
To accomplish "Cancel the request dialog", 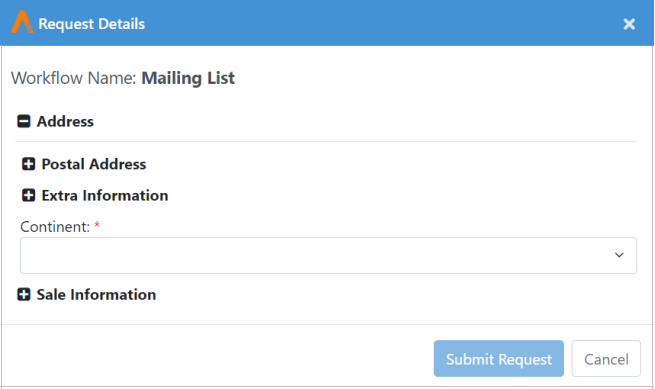I will 606,358.
